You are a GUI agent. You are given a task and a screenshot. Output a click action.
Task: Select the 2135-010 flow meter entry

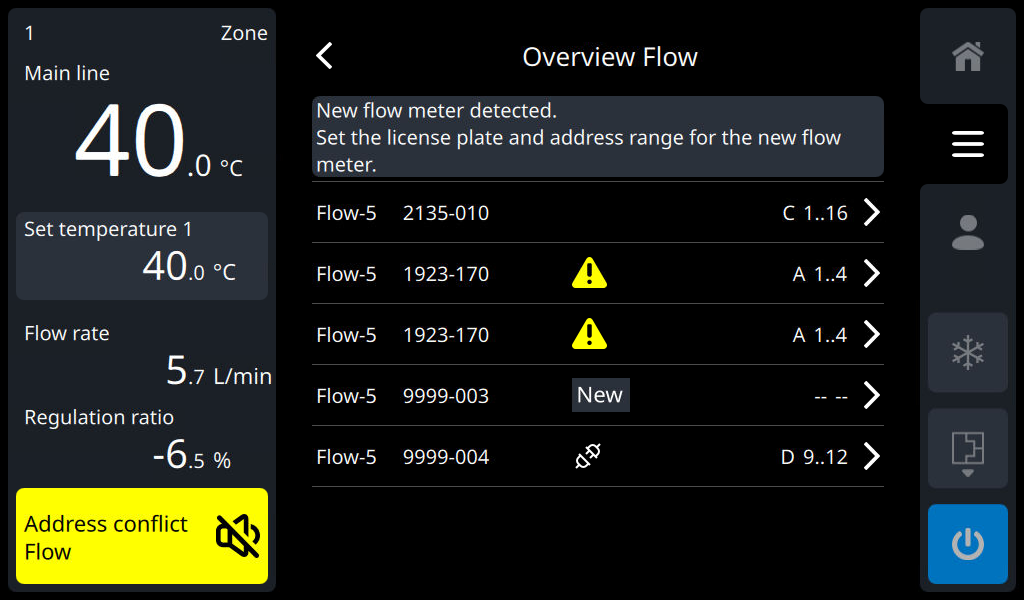[446, 212]
